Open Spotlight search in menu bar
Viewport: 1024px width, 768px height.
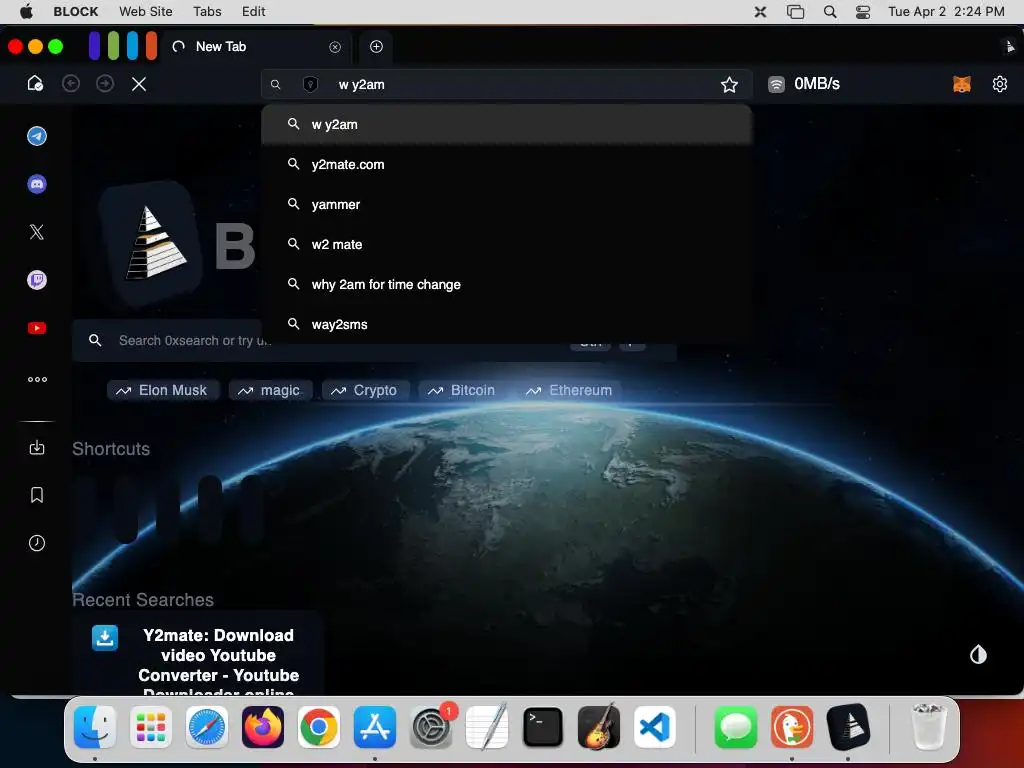[x=830, y=11]
